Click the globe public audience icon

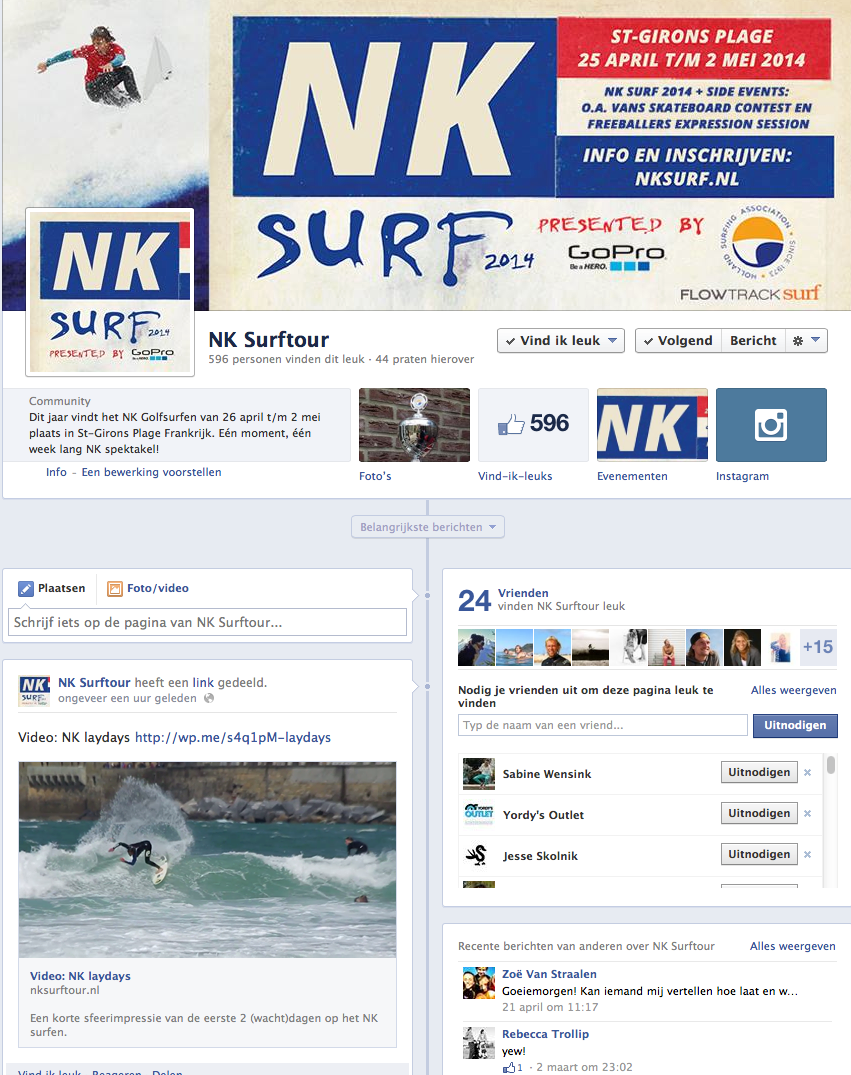[209, 698]
